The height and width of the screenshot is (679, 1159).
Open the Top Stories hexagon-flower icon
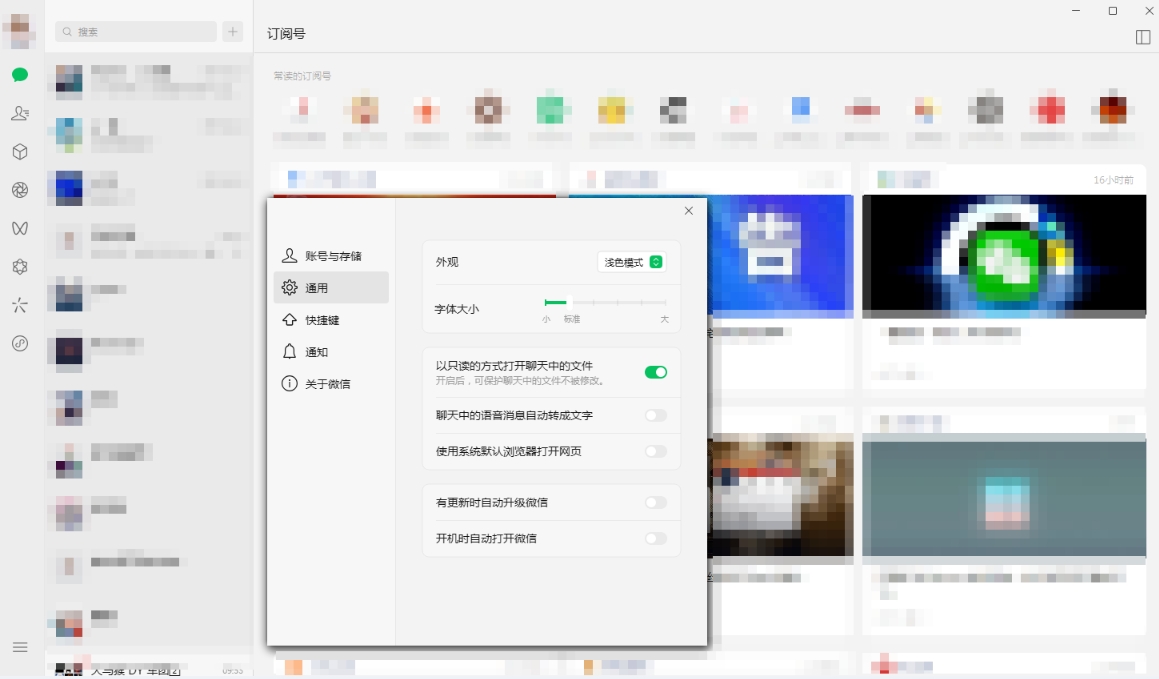pyautogui.click(x=20, y=267)
